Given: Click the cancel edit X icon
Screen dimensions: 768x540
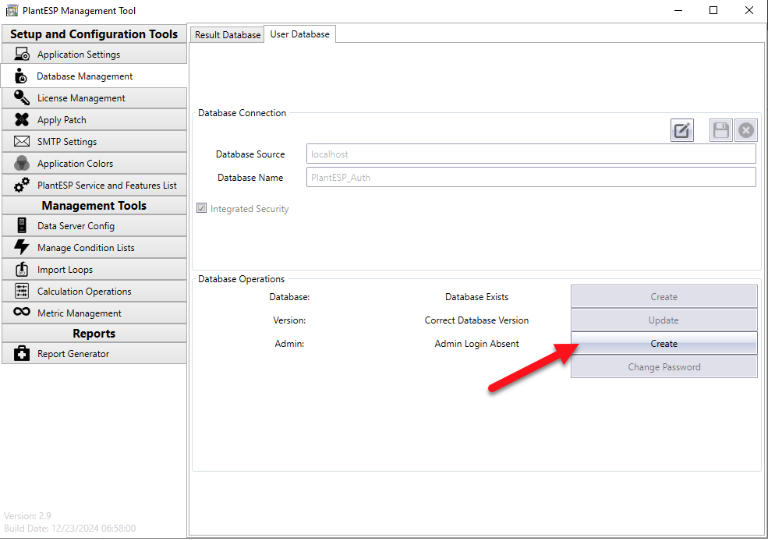Looking at the screenshot, I should click(746, 130).
